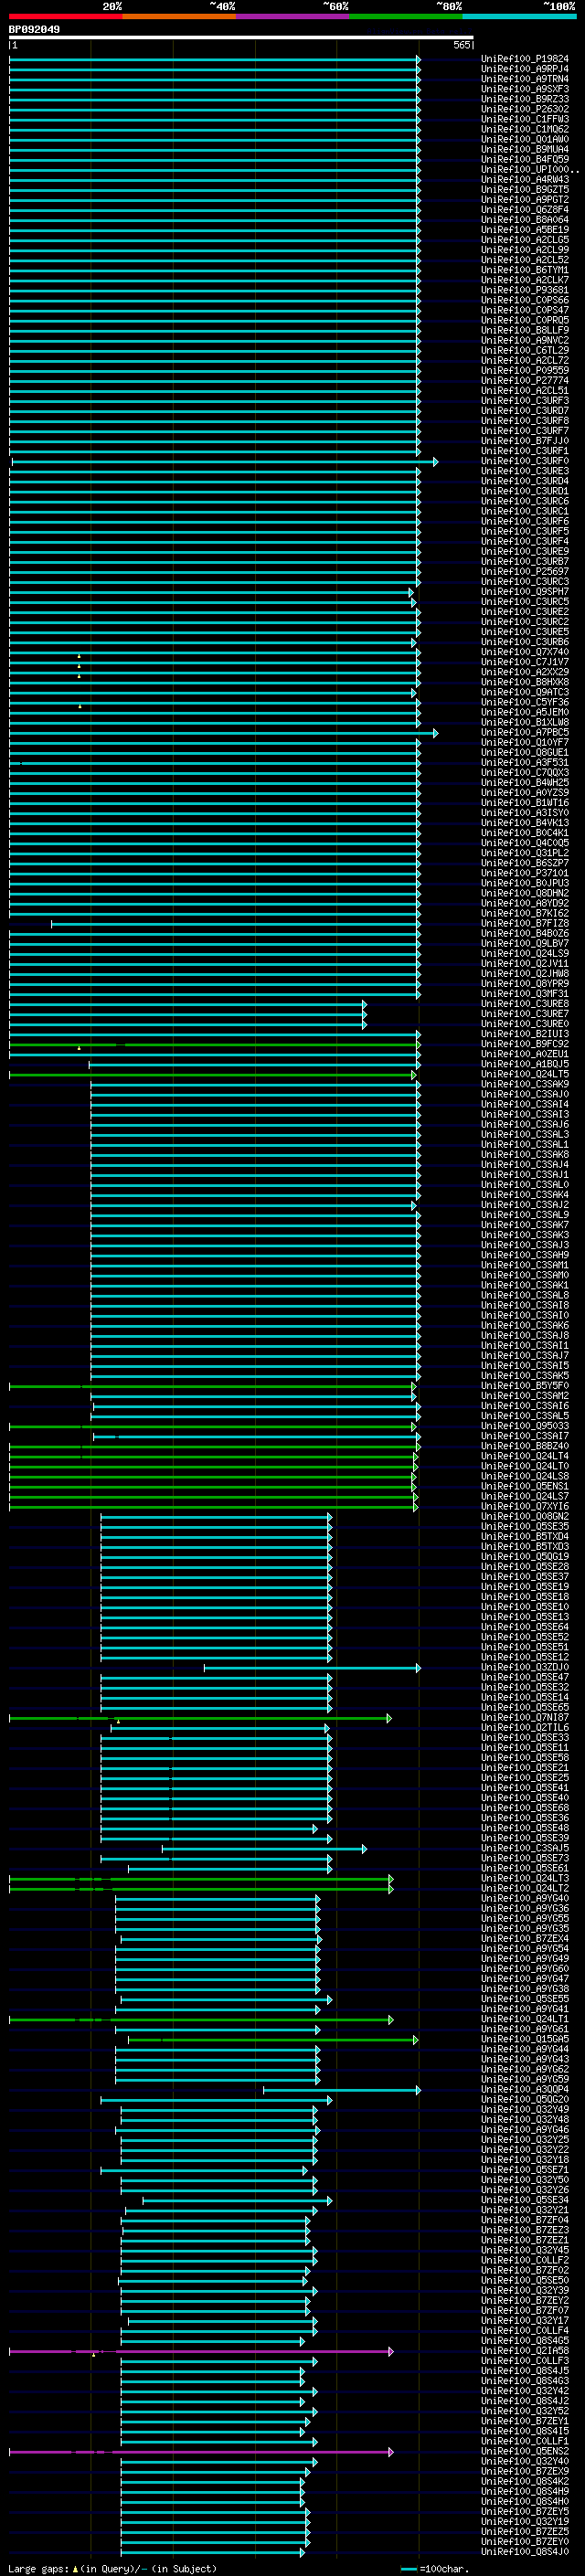Viewport: 585px width, 2576px height.
Task: Click green alignment bar of UniRef100_B9FC92
Action: coord(213,1044)
